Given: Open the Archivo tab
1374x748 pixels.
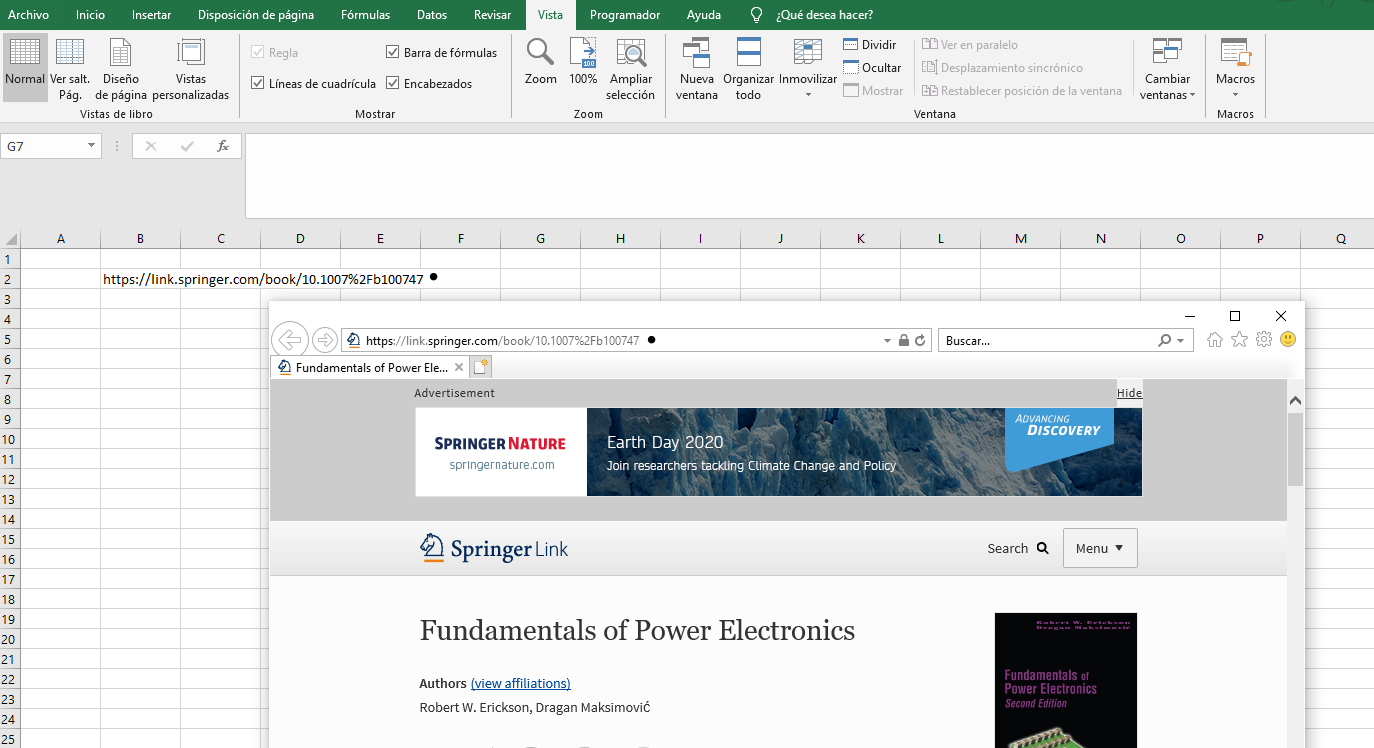Looking at the screenshot, I should click(28, 15).
